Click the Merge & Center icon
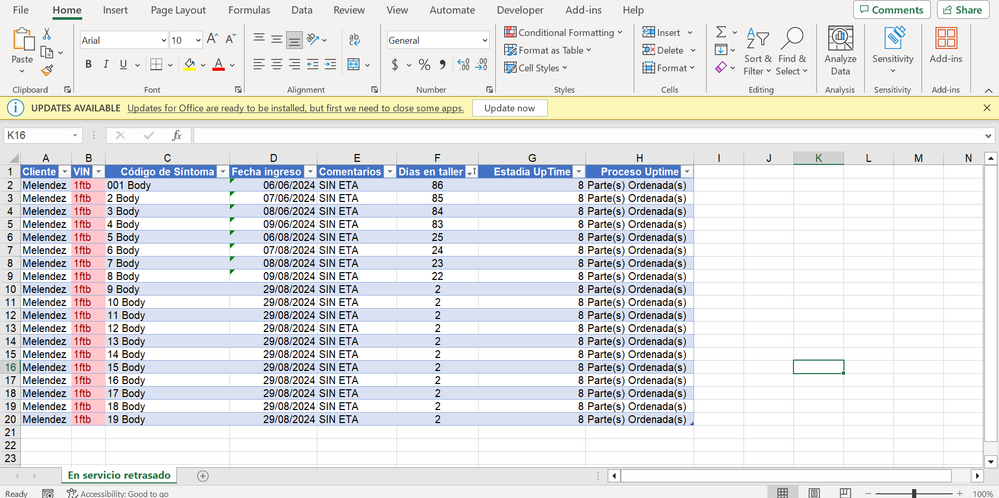Image resolution: width=999 pixels, height=498 pixels. click(x=354, y=64)
